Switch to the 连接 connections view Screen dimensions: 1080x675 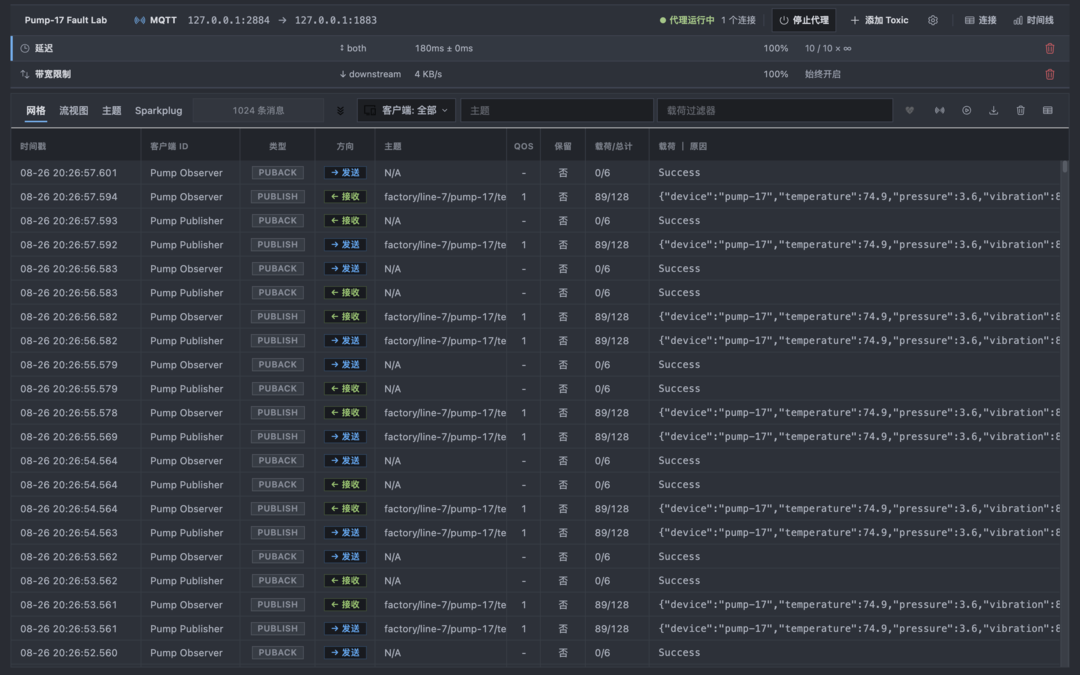click(981, 20)
